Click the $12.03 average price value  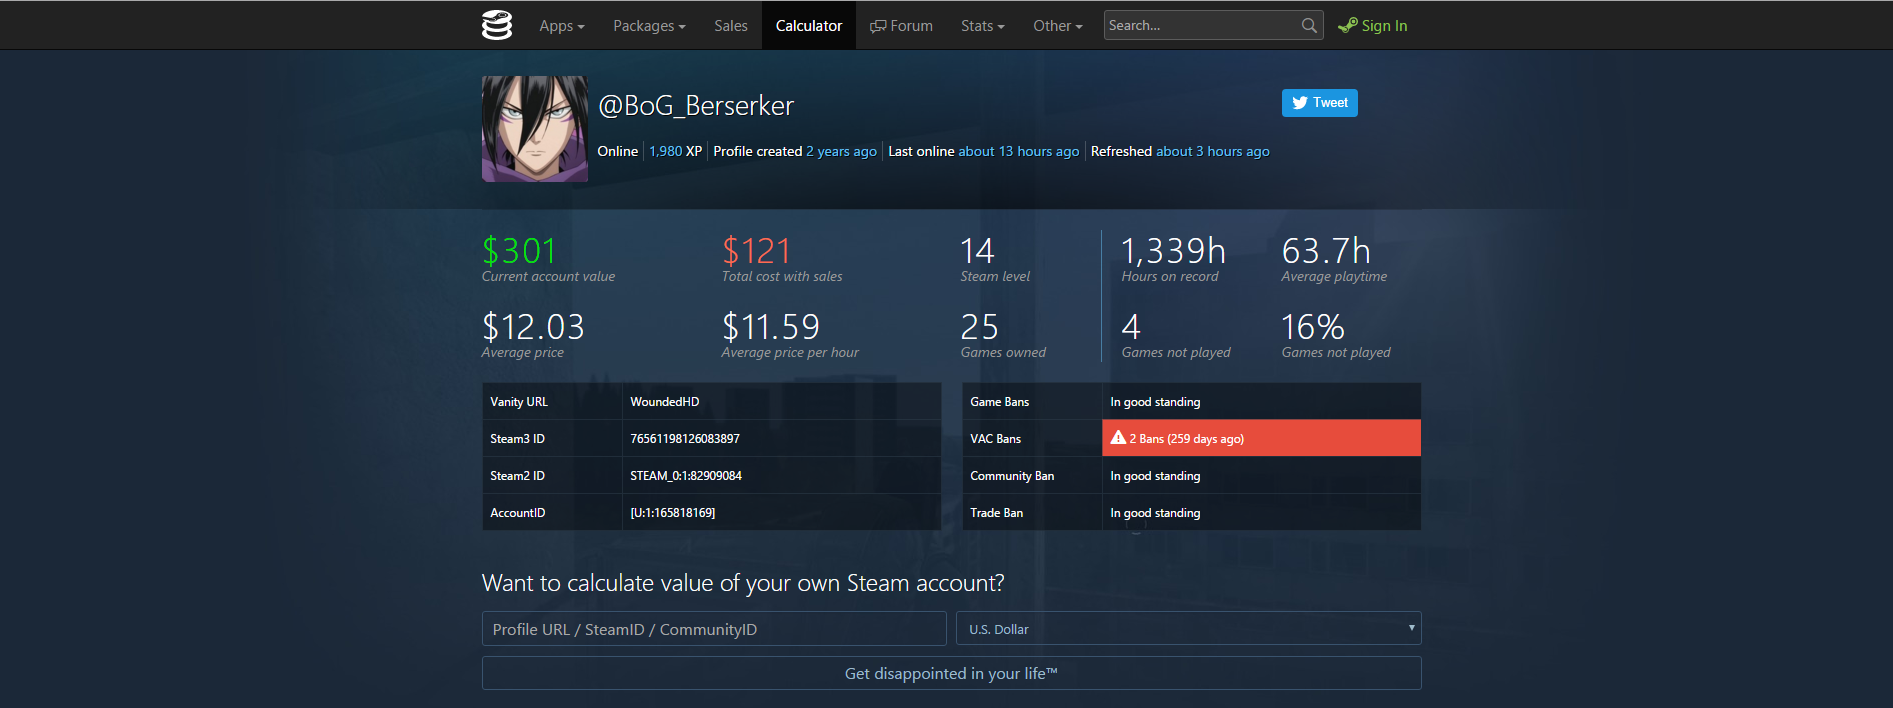[x=533, y=326]
